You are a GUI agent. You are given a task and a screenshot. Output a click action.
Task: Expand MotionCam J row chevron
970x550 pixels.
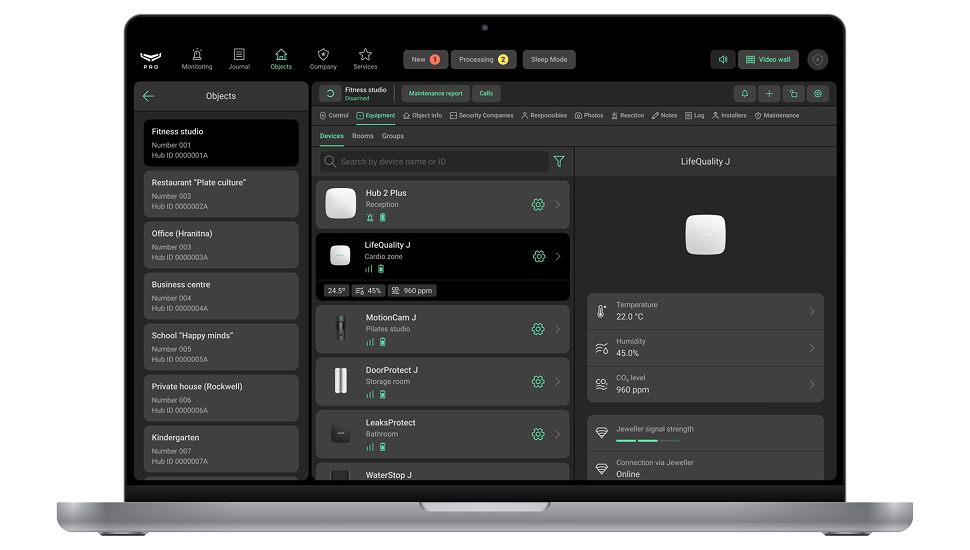coord(557,329)
